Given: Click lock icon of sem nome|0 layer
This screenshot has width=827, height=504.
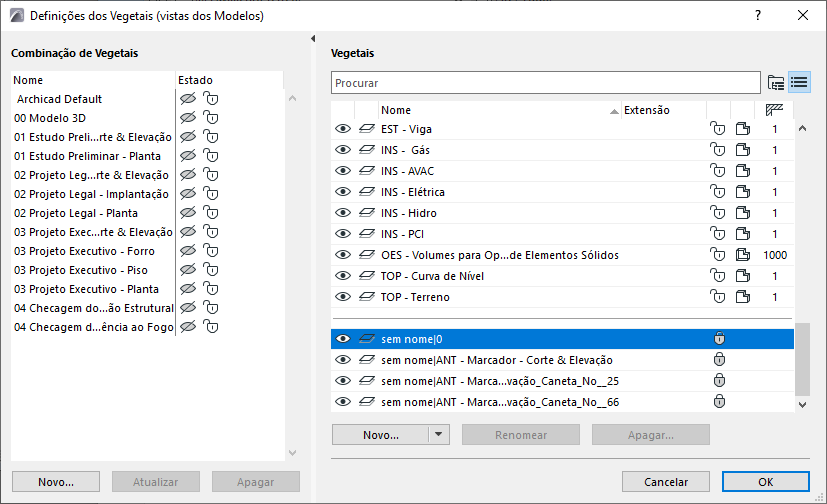Looking at the screenshot, I should pyautogui.click(x=716, y=339).
